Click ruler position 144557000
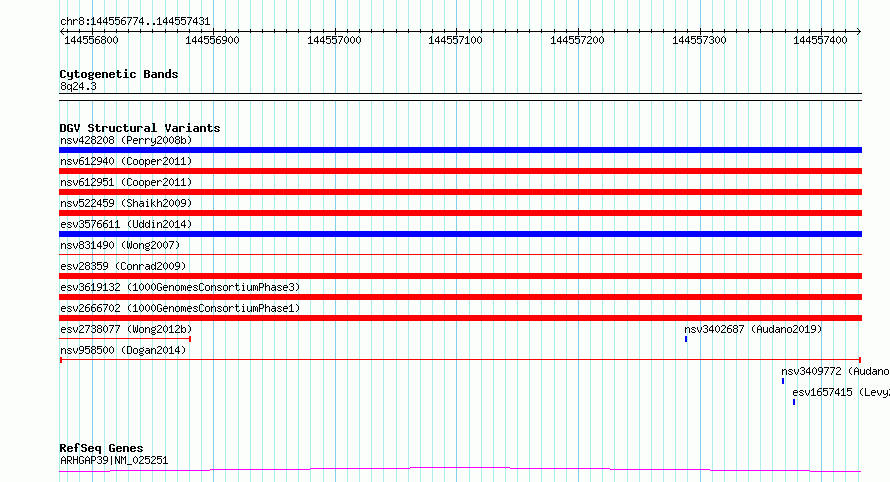 pos(334,40)
